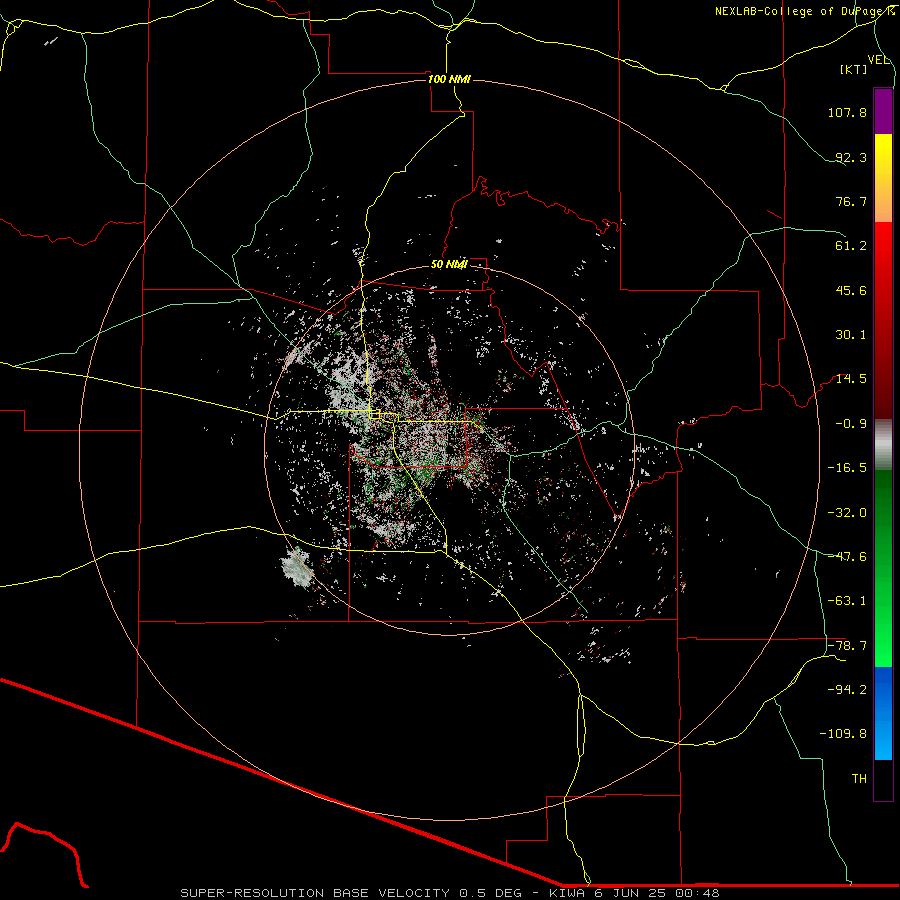Click the TH legend label
900x900 pixels.
pos(859,779)
